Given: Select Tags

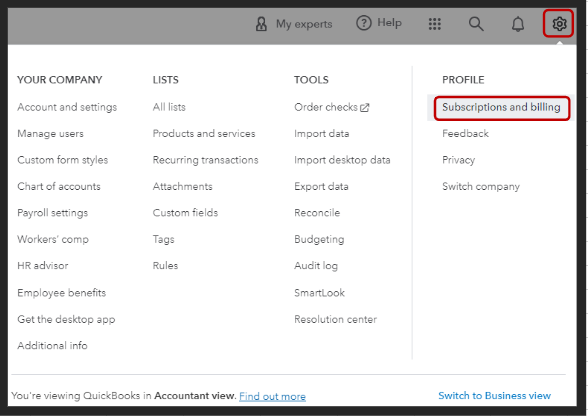Looking at the screenshot, I should [164, 239].
